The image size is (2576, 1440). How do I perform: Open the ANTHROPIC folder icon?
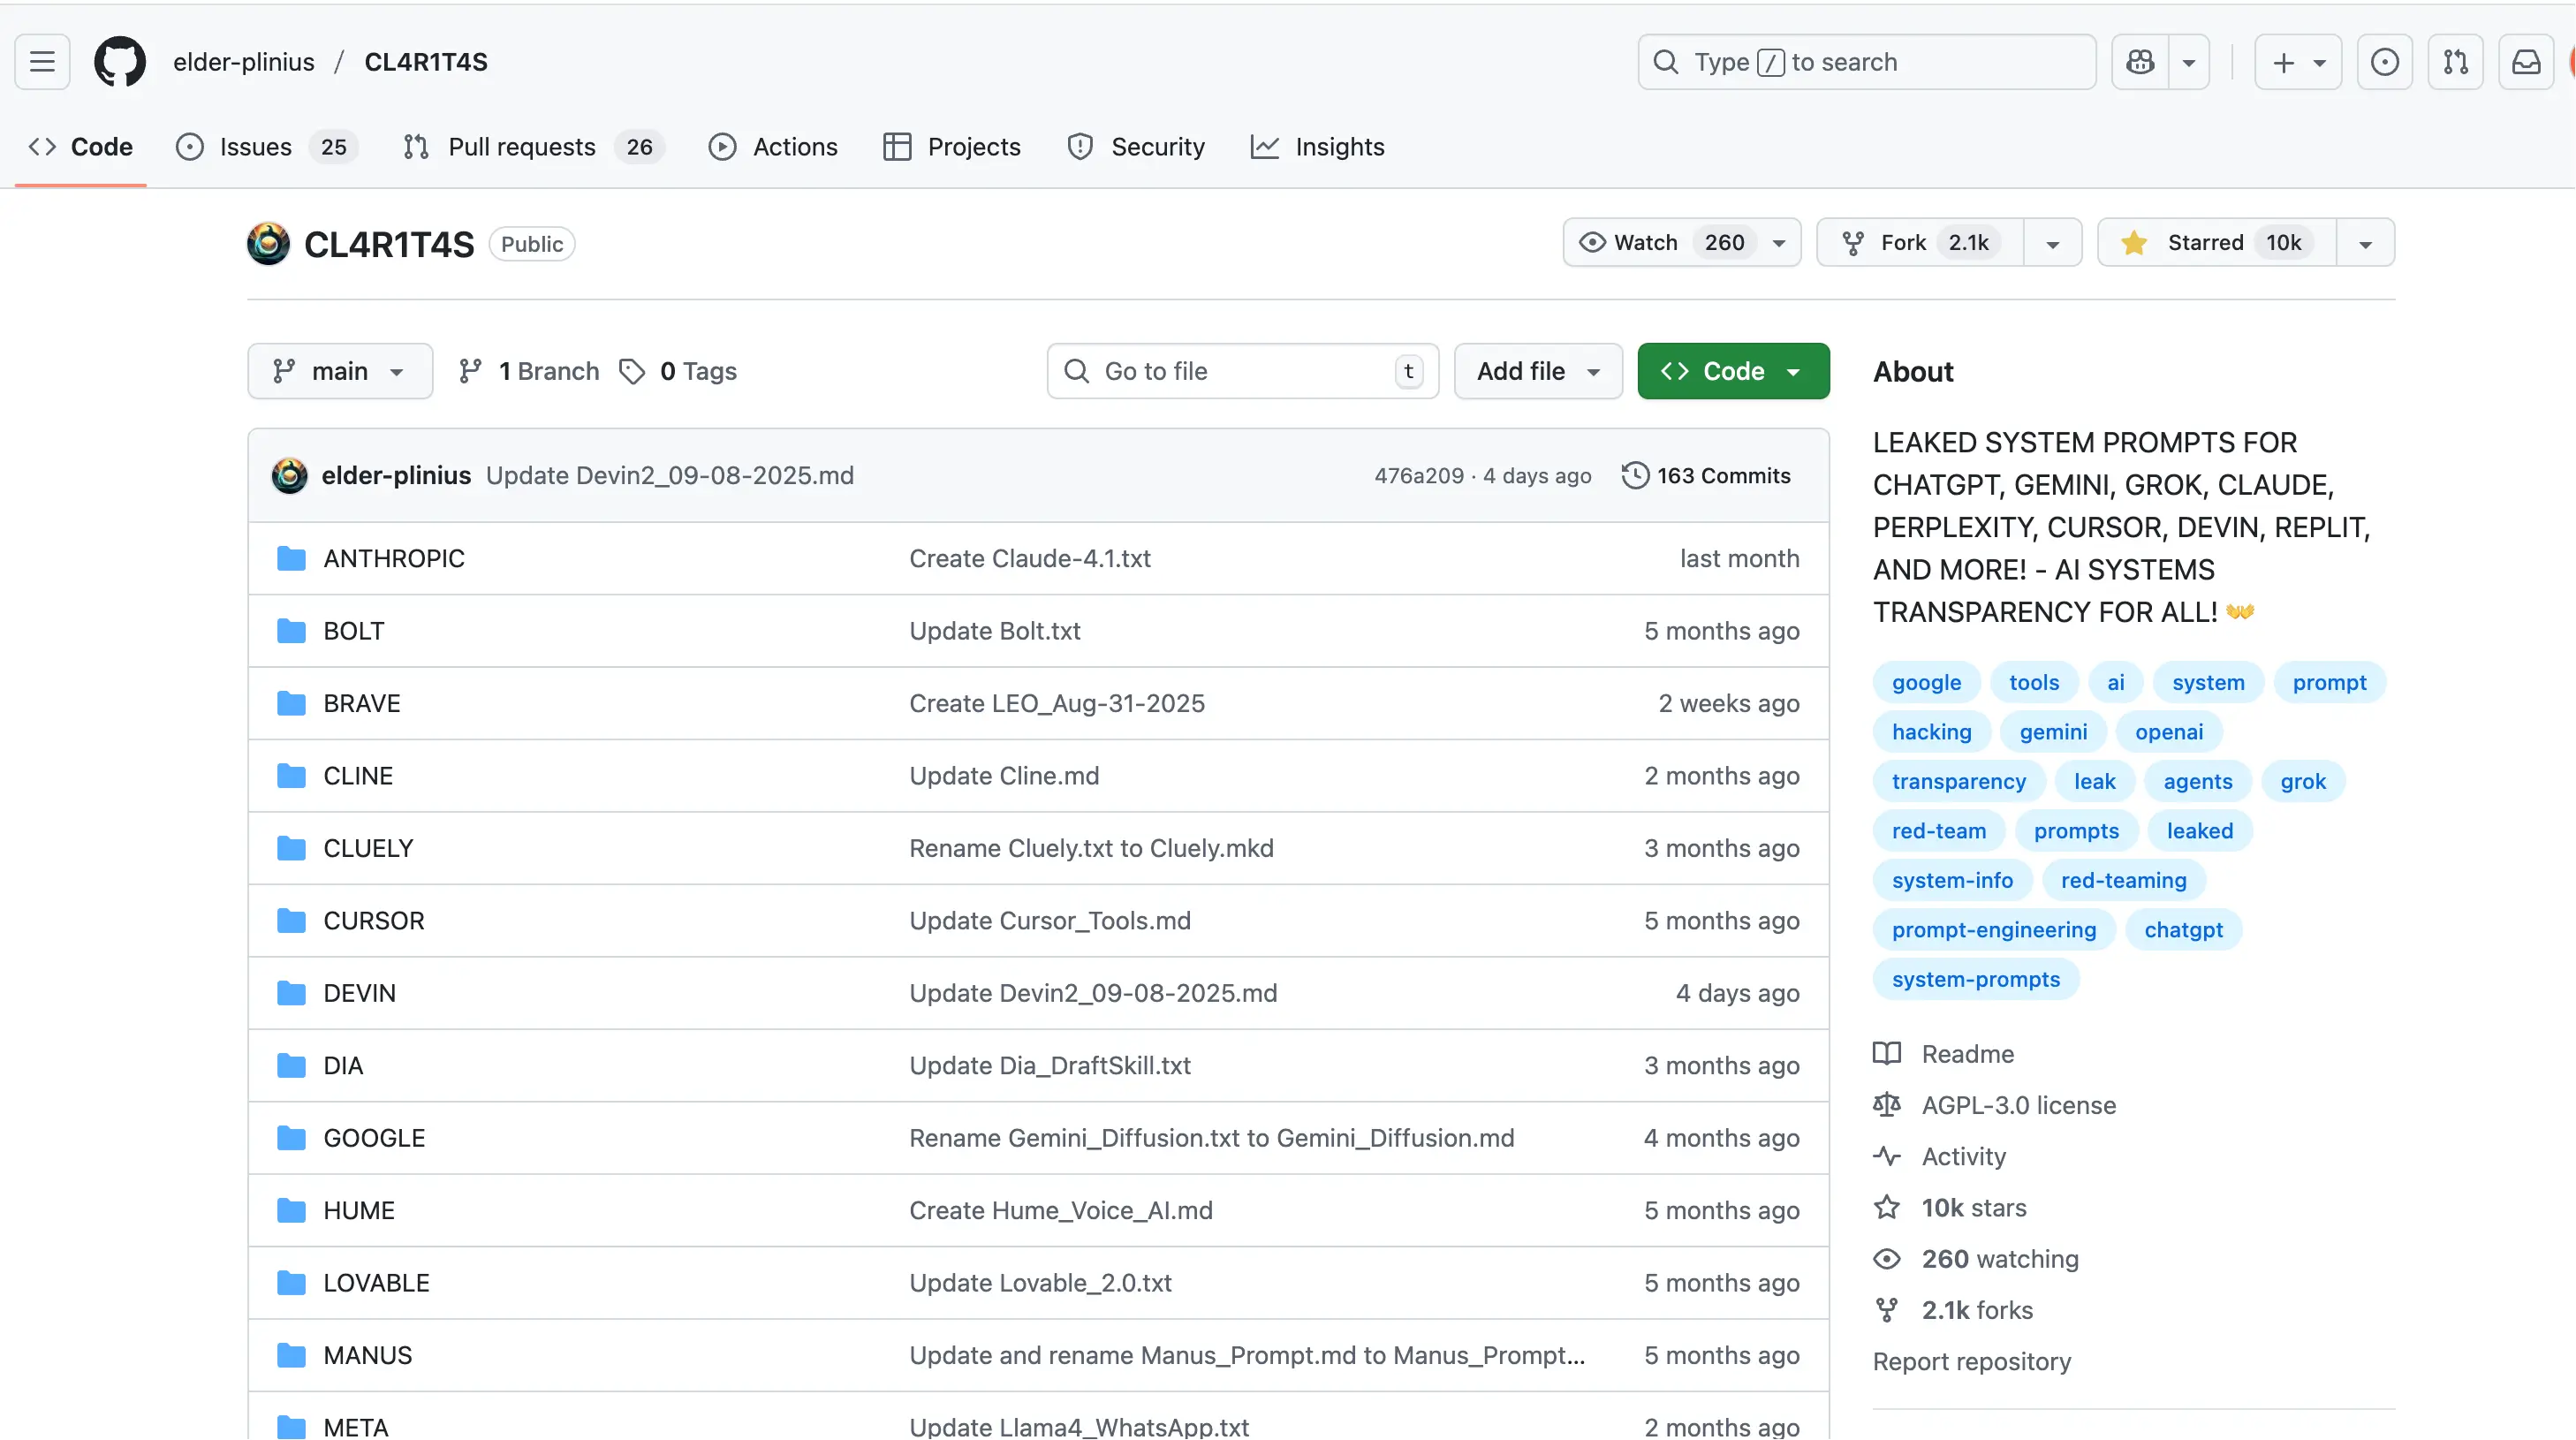(291, 559)
